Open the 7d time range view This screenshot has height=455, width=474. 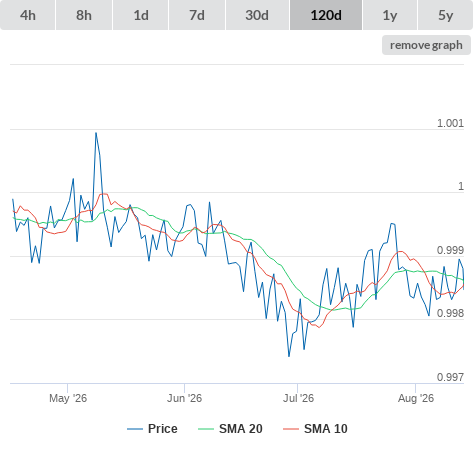tap(197, 15)
